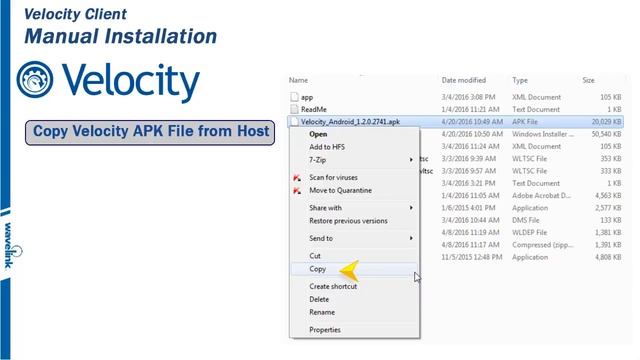Click the 133 KB size cell
This screenshot has height=360, width=640.
pyautogui.click(x=611, y=220)
